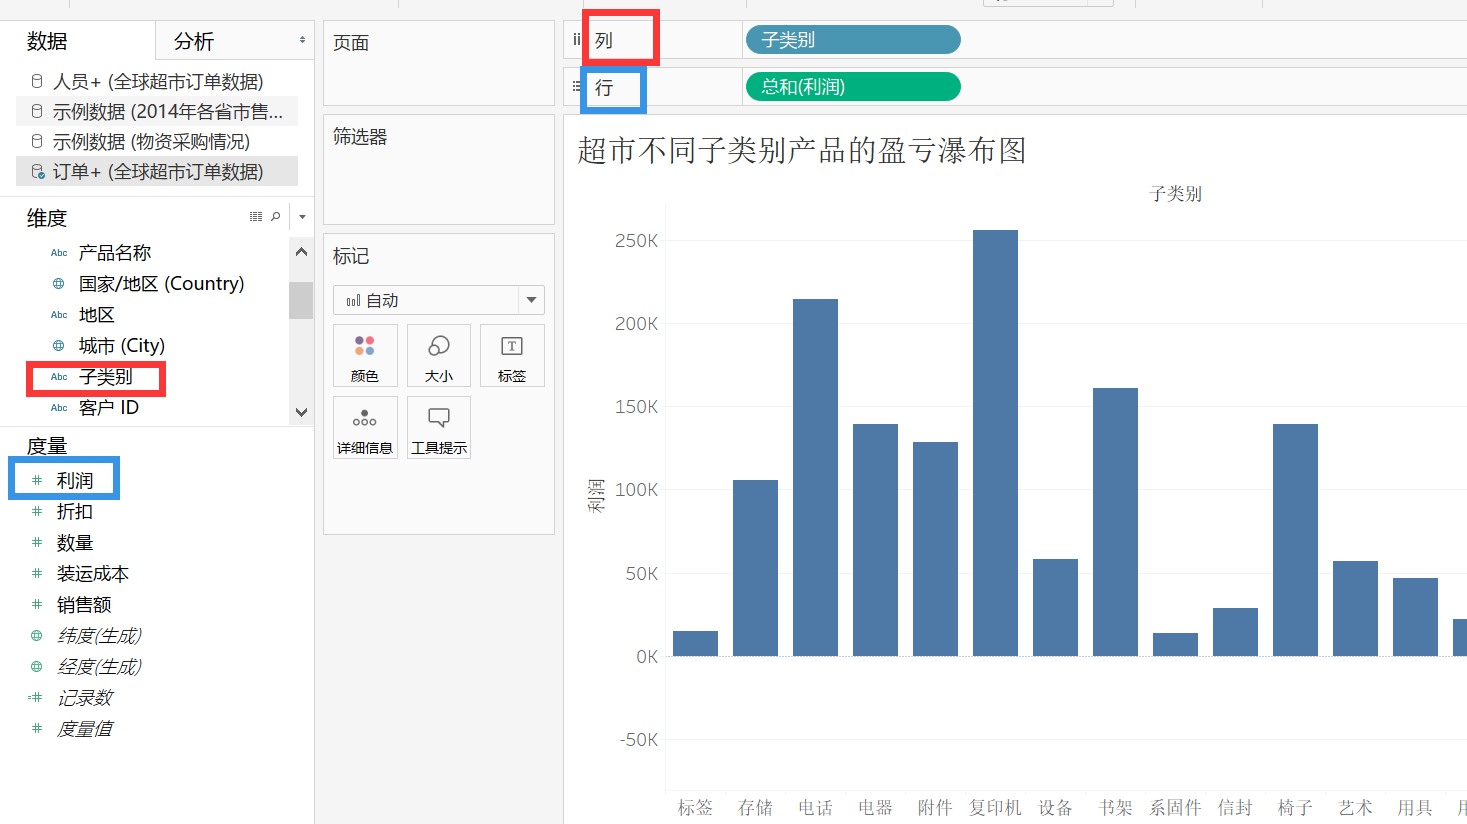Select the 子类别 dimension field
Screen dimensions: 1467x824
(105, 377)
